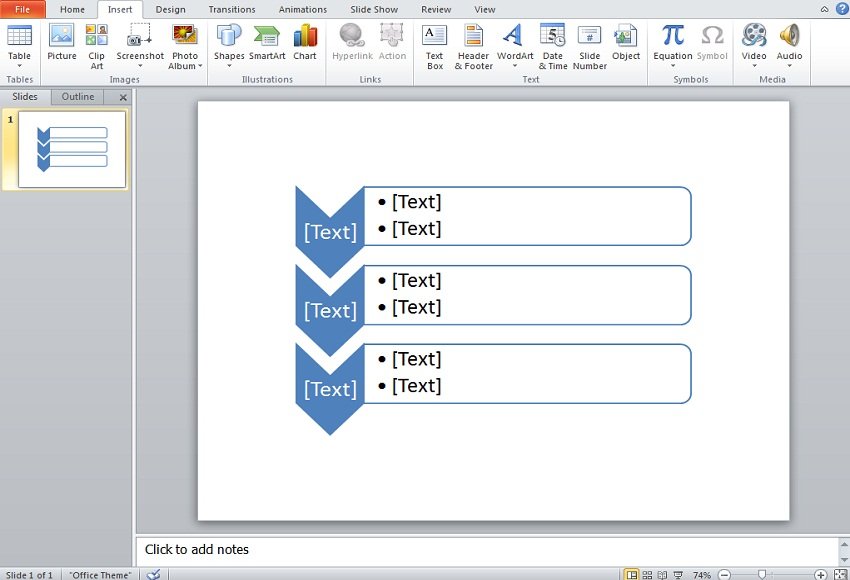Screen dimensions: 850x580
Task: Insert a Text Box
Action: pyautogui.click(x=434, y=46)
